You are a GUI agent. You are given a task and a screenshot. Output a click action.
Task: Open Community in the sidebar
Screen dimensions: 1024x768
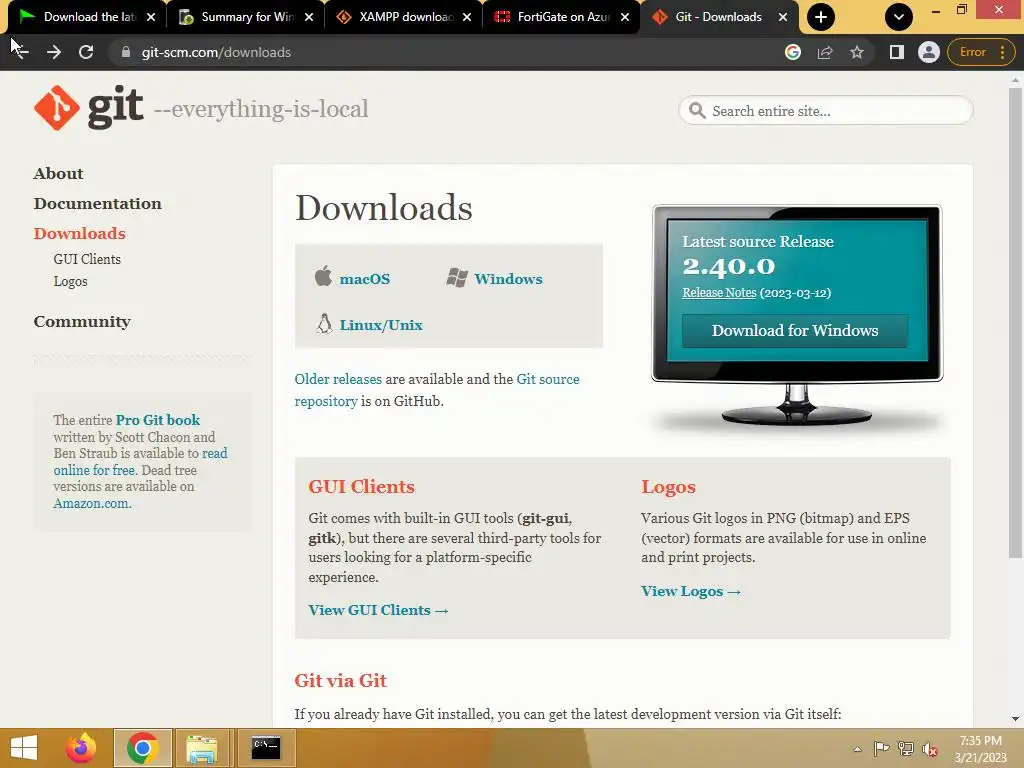click(x=82, y=321)
